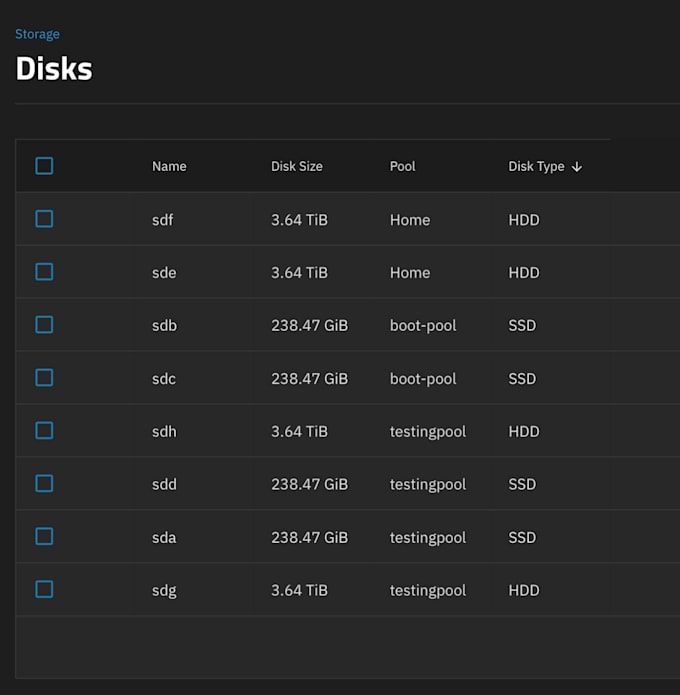Select the sda disk name
This screenshot has height=695, width=680.
point(164,538)
